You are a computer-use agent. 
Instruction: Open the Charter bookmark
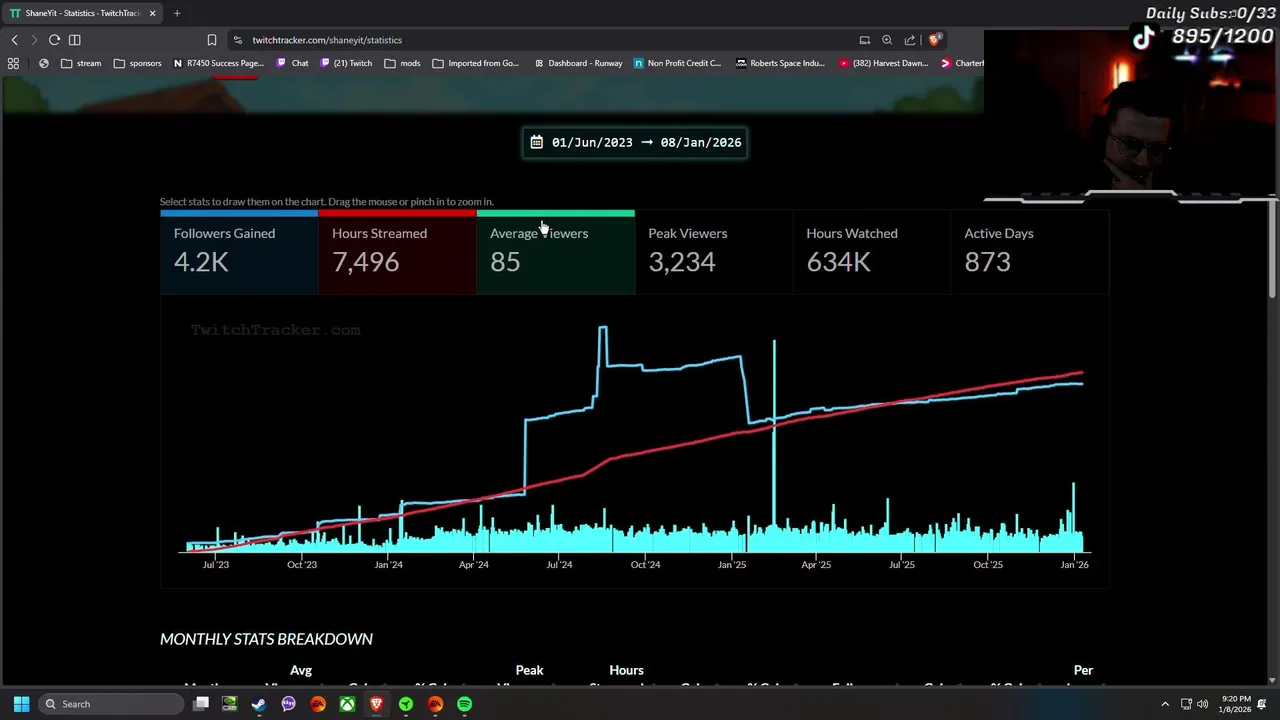tap(962, 63)
